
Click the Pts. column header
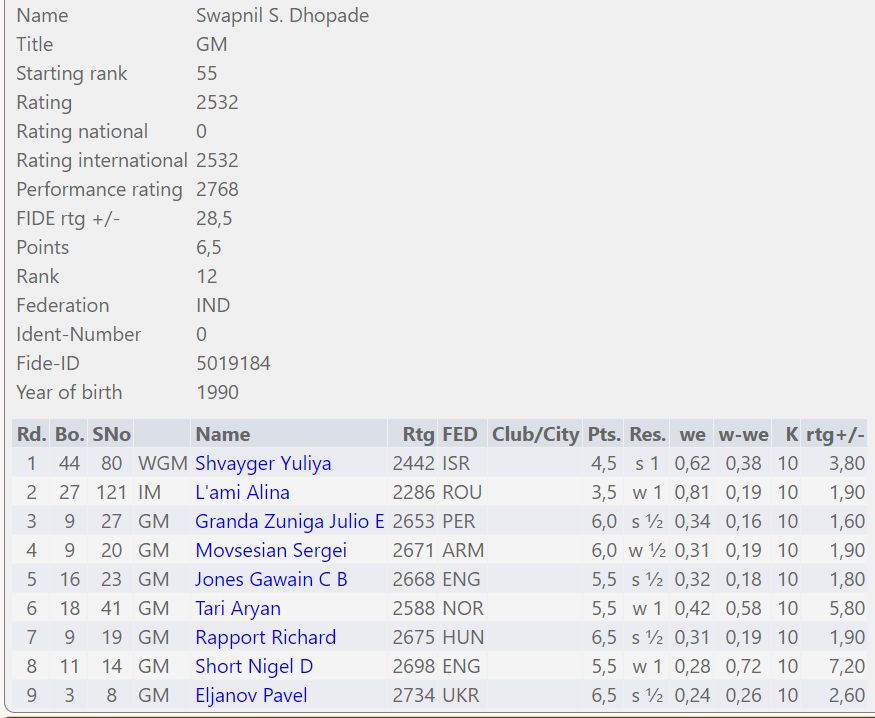click(604, 435)
